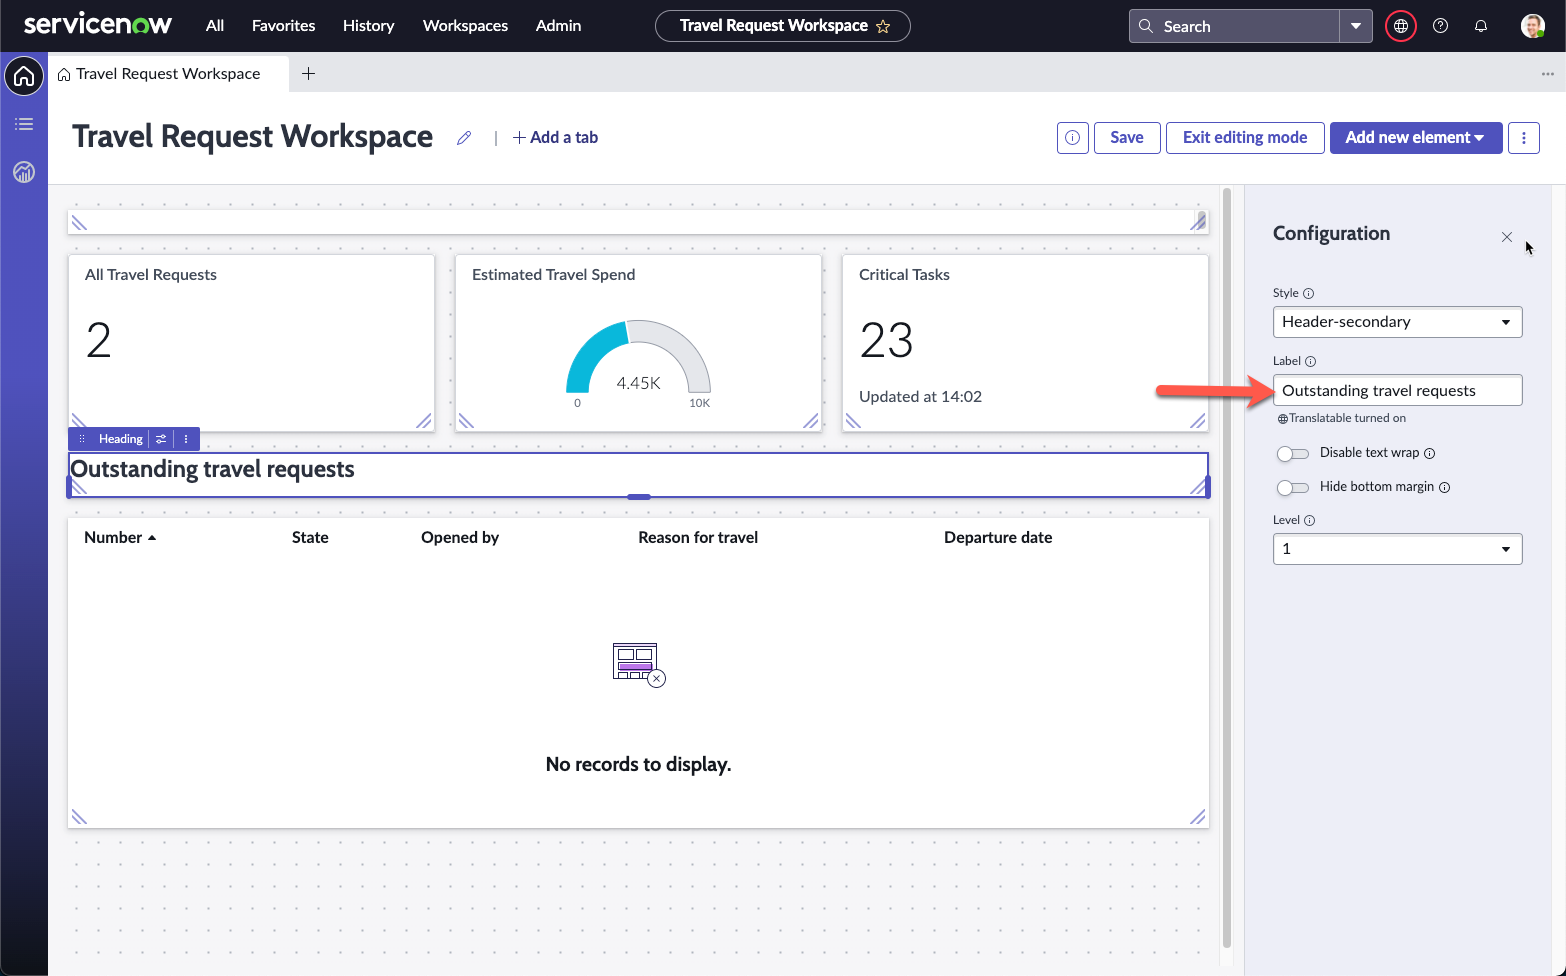Viewport: 1566px width, 976px height.
Task: Click the All Travel Requests card
Action: [251, 343]
